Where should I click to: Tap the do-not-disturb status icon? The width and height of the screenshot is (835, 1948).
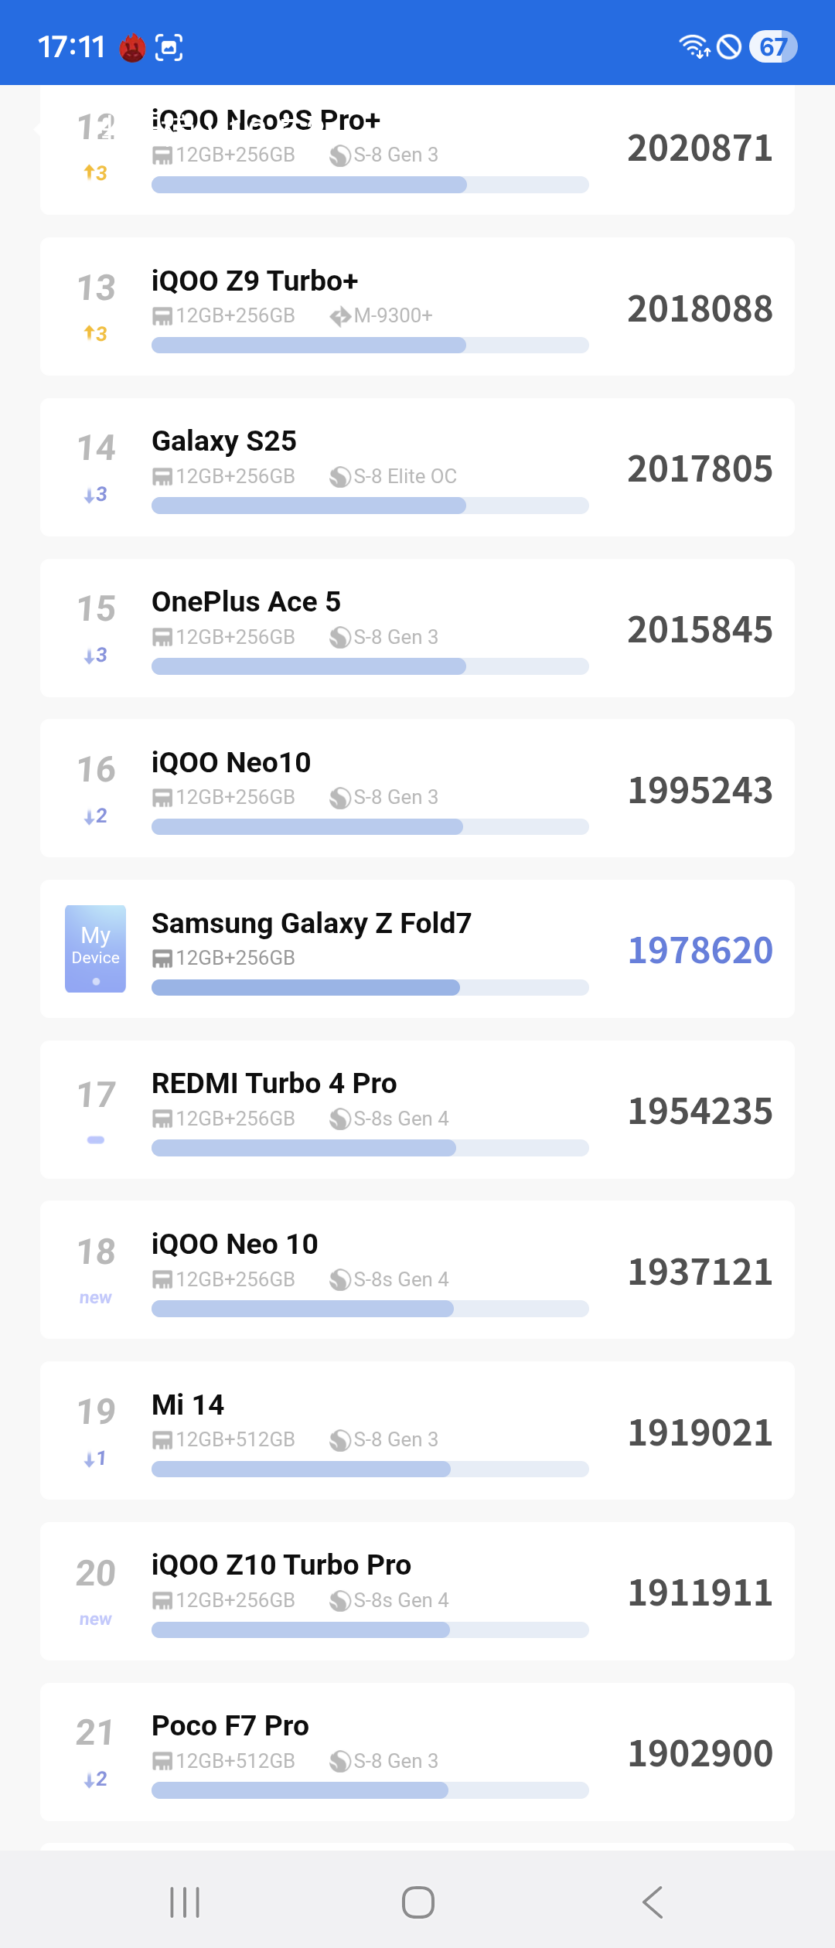pyautogui.click(x=730, y=47)
